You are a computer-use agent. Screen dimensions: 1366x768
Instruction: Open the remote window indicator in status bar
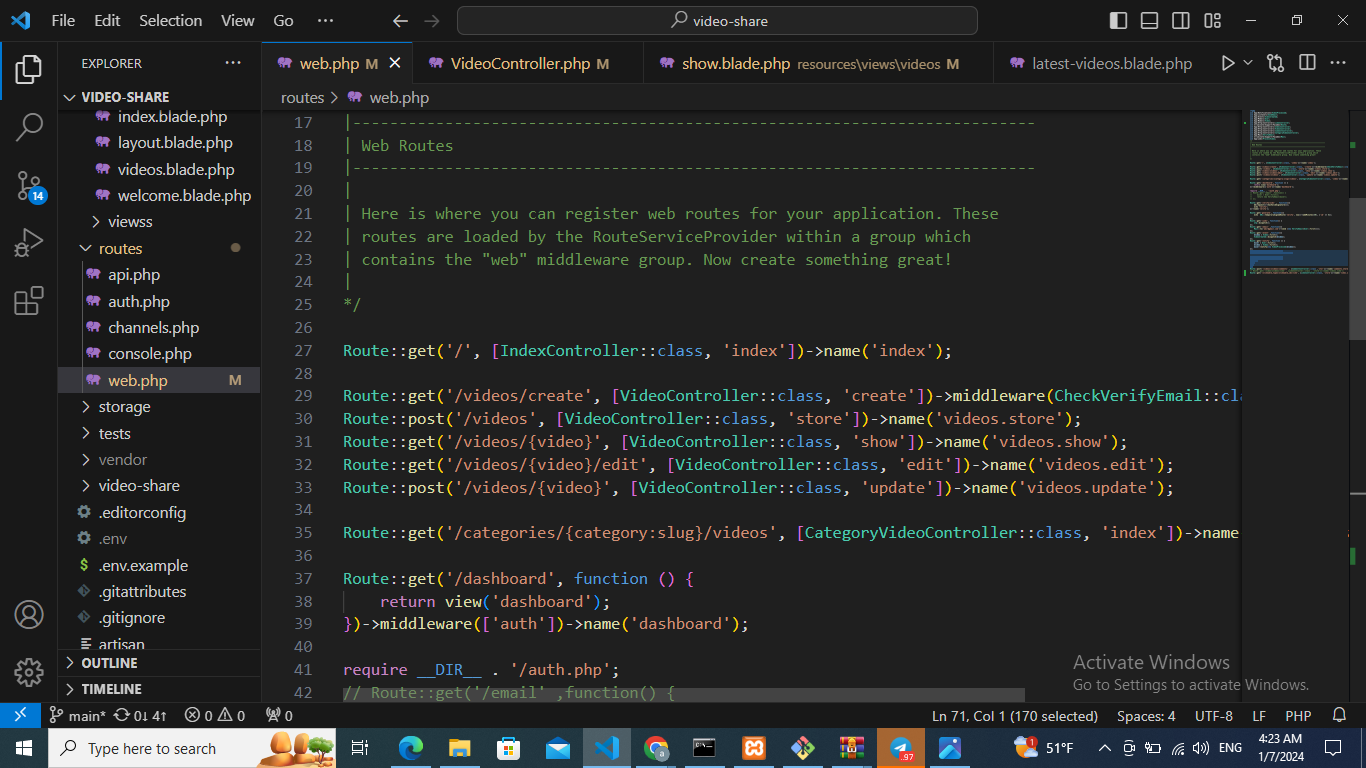(x=20, y=716)
